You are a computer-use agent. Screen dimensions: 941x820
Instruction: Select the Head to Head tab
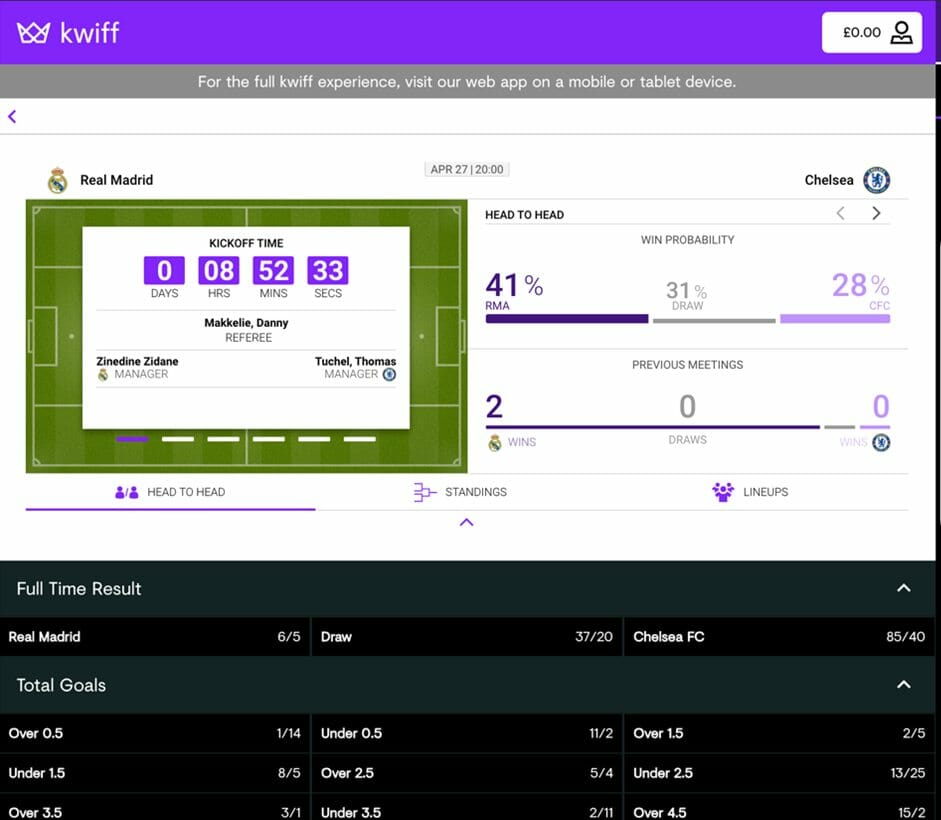click(x=170, y=492)
